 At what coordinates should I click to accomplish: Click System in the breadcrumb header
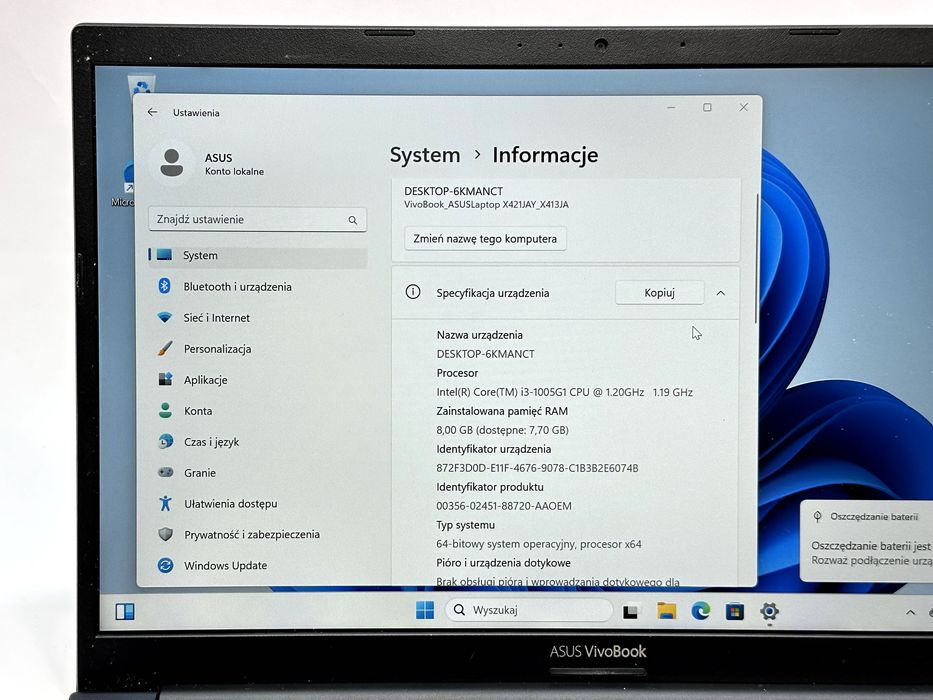coord(425,155)
